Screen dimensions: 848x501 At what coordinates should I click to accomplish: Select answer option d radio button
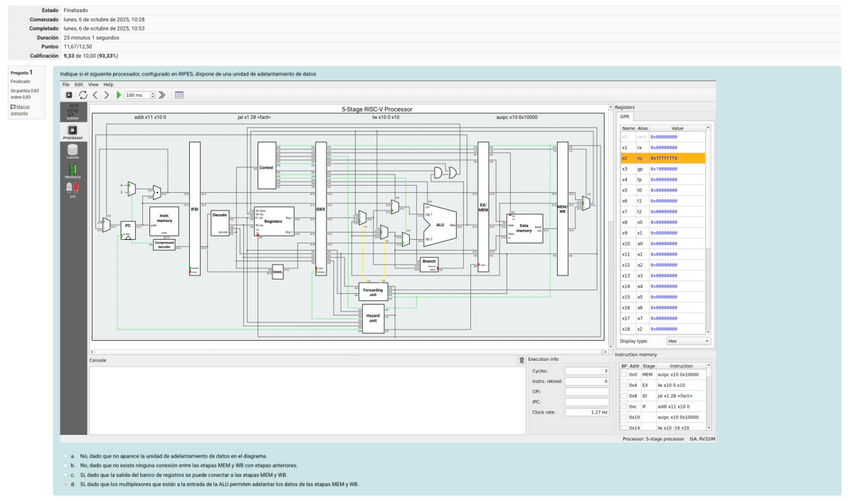(64, 484)
